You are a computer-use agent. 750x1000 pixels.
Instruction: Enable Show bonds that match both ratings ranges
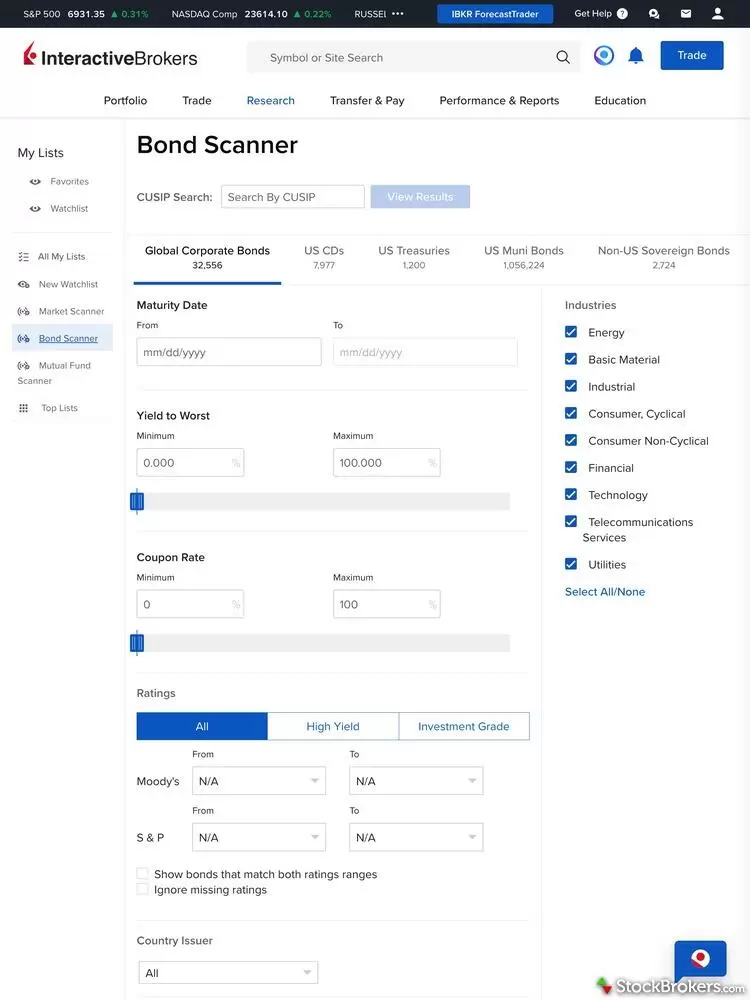pyautogui.click(x=143, y=873)
